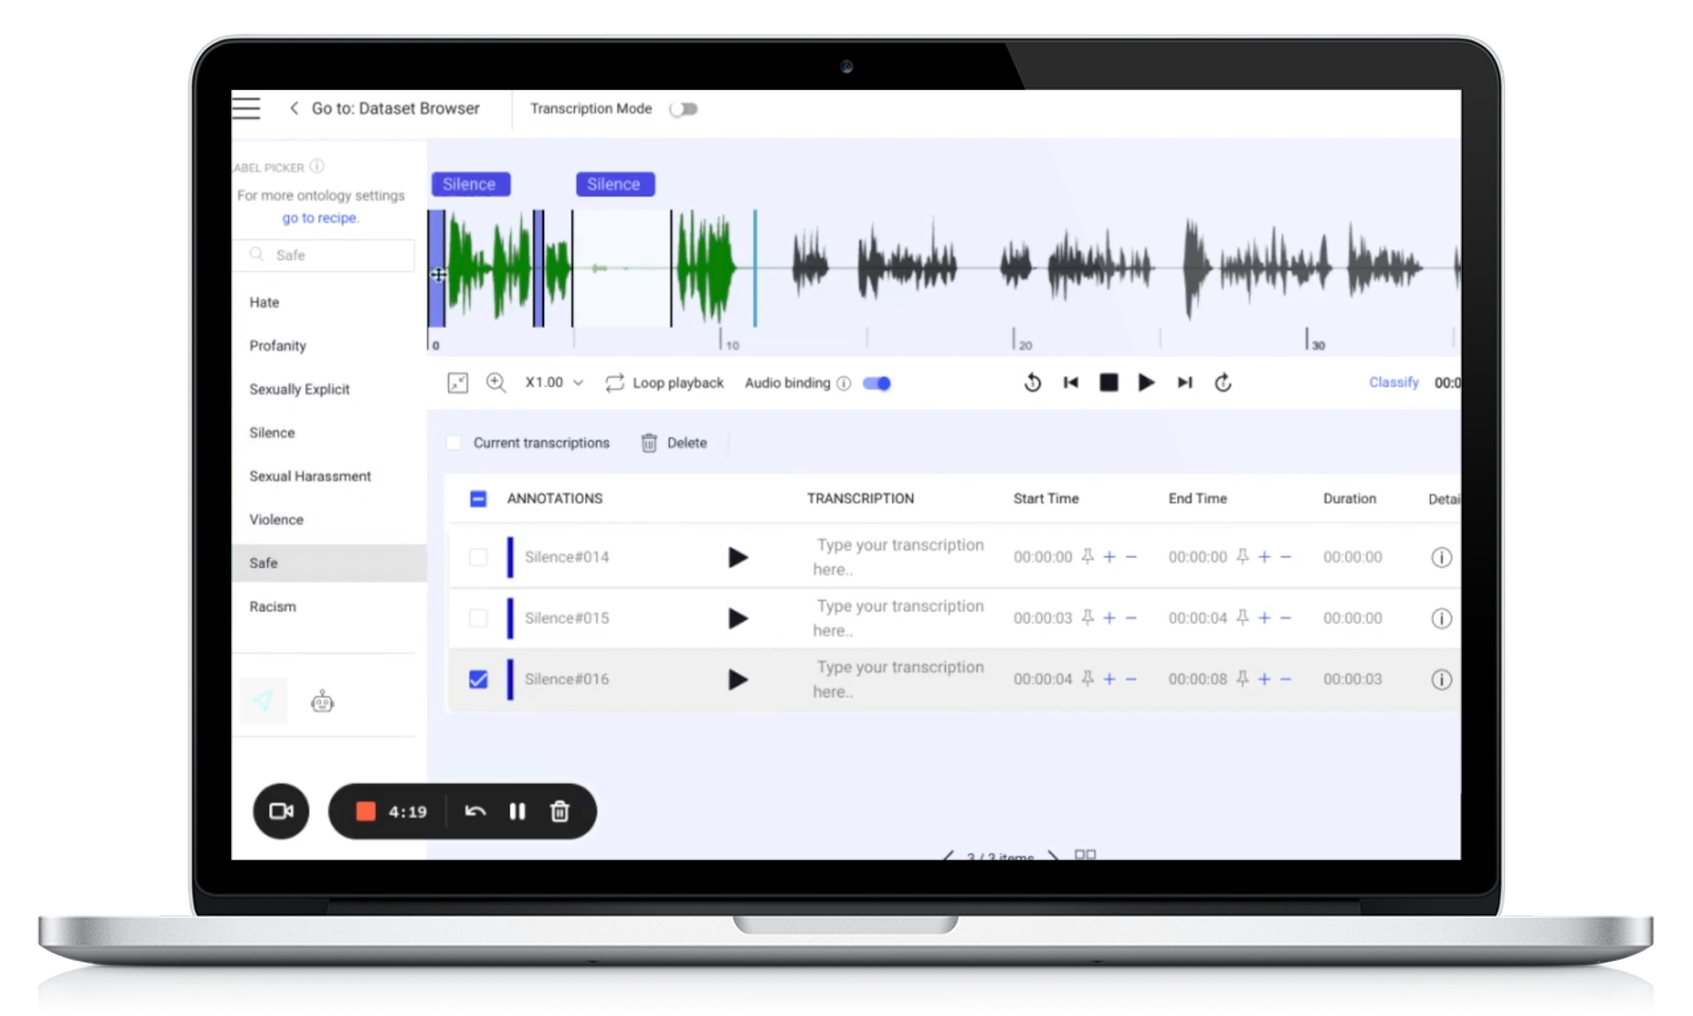
Task: Click the trash icon in recording bar
Action: coord(560,811)
